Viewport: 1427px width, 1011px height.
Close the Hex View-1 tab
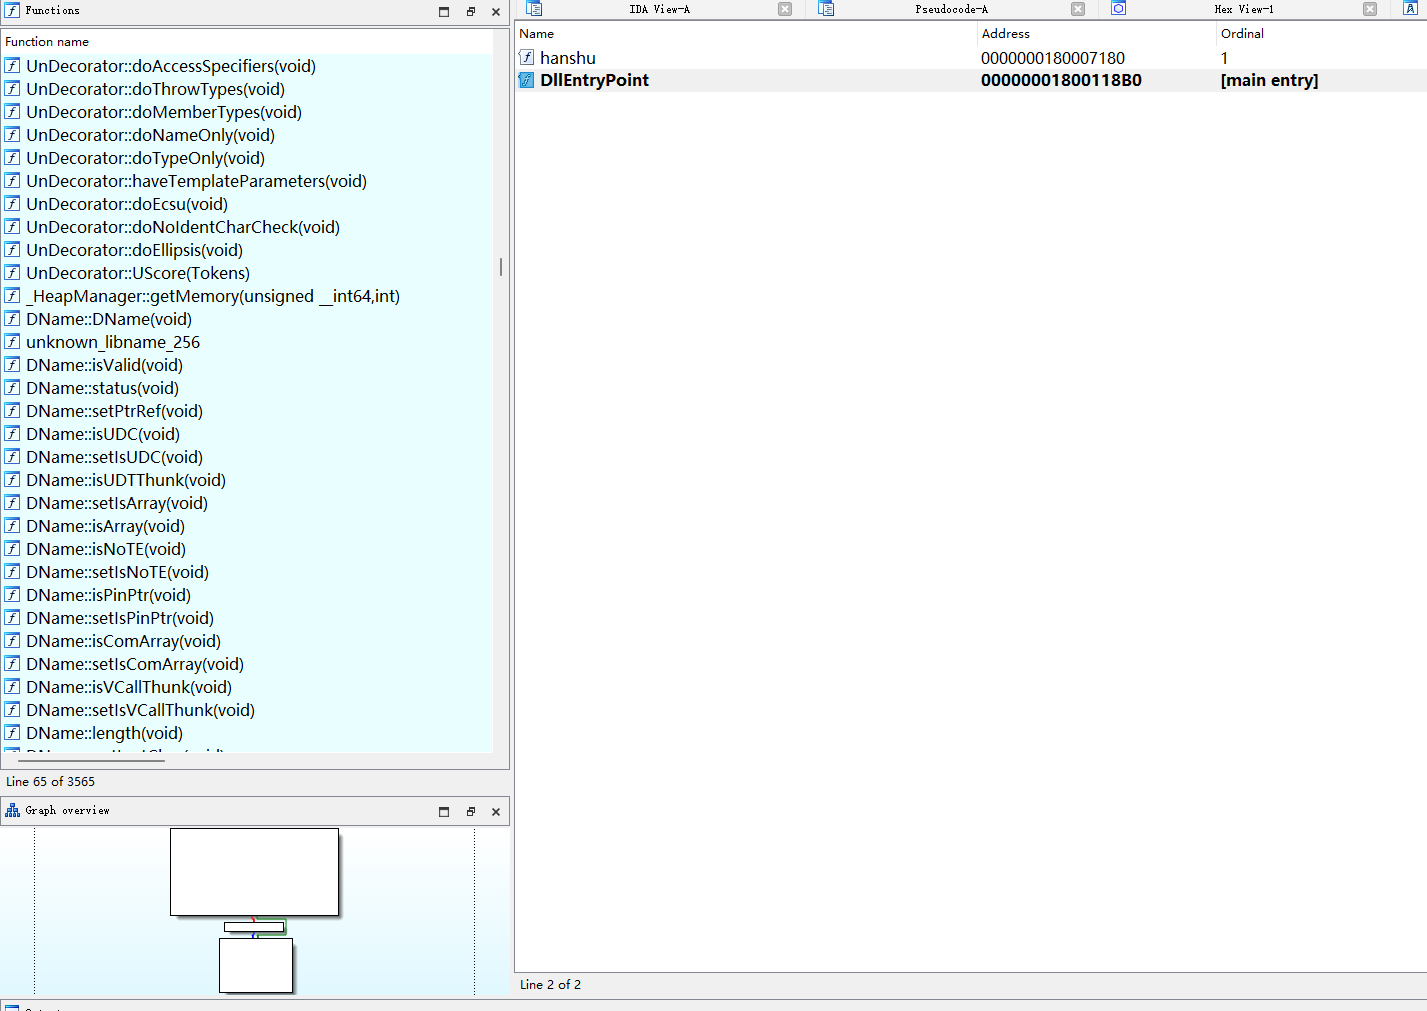click(1370, 9)
